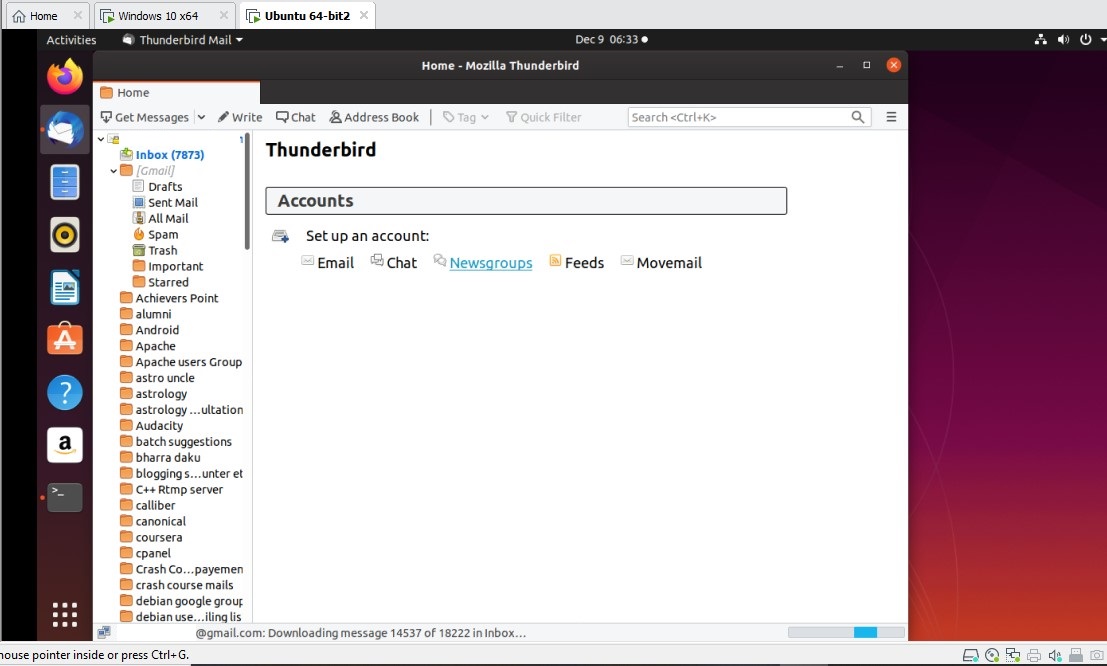Click the Thunderbird icon in the dock
This screenshot has height=666, width=1107.
tap(65, 130)
